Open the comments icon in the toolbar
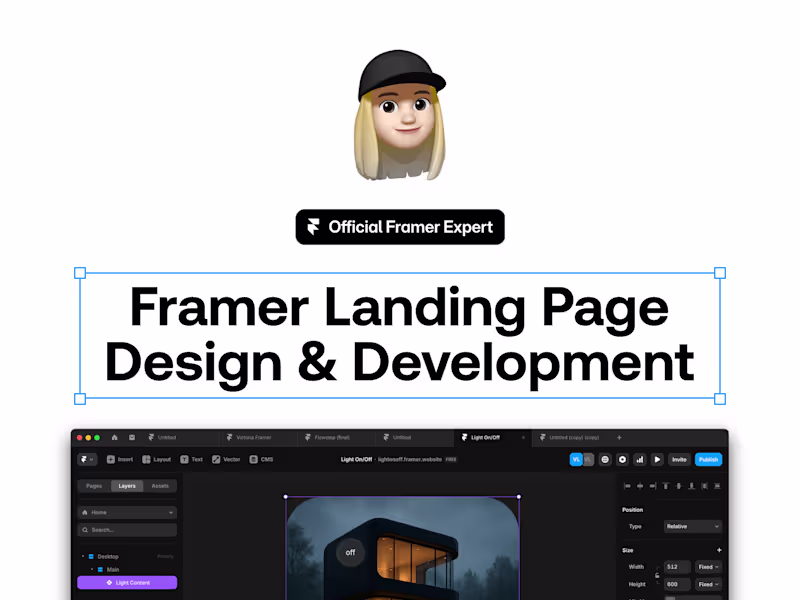800x600 pixels. pos(605,460)
